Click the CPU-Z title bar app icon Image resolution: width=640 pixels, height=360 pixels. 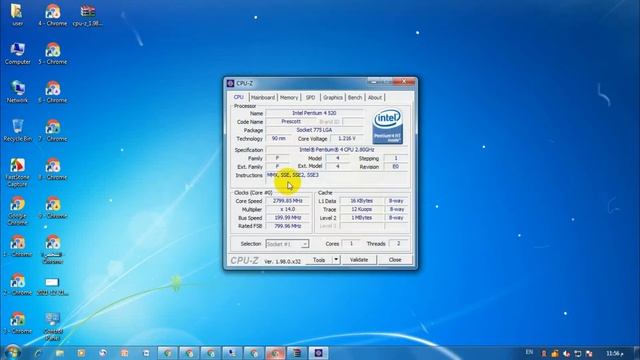pyautogui.click(x=231, y=83)
